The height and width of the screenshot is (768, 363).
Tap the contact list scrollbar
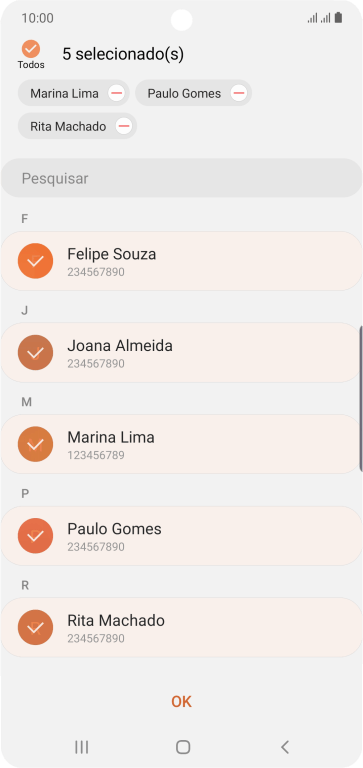[x=361, y=398]
